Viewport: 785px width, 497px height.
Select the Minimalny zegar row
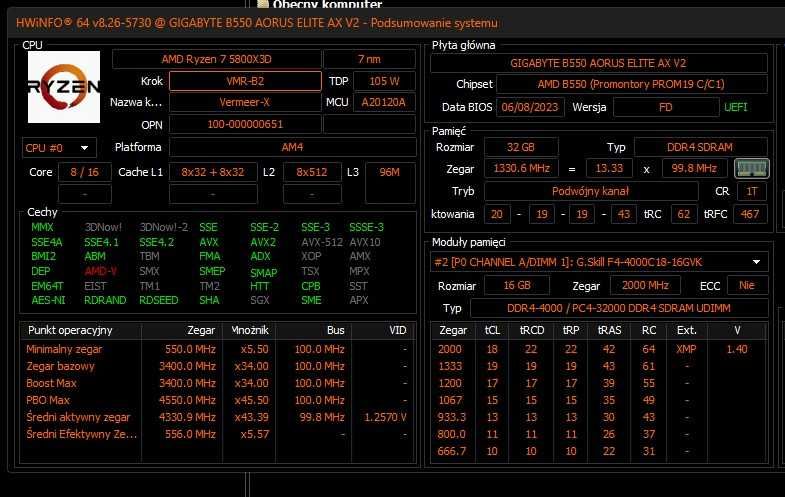pyautogui.click(x=218, y=349)
